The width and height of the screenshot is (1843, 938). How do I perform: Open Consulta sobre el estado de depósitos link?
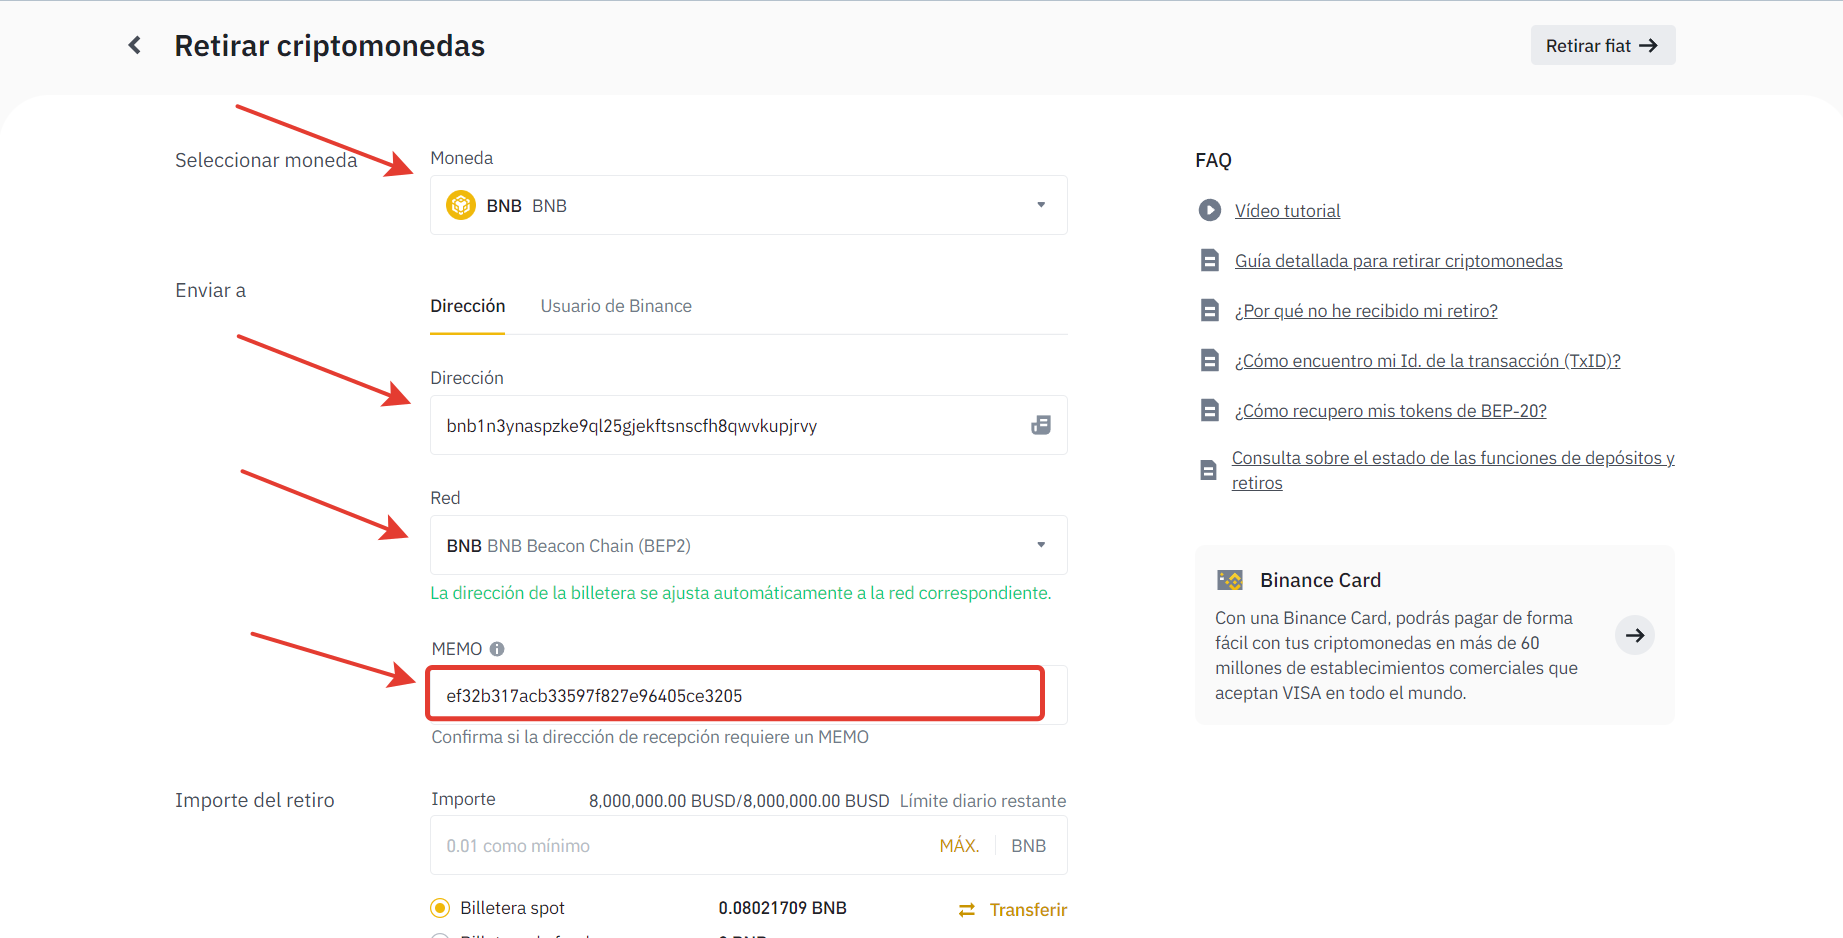[1453, 470]
